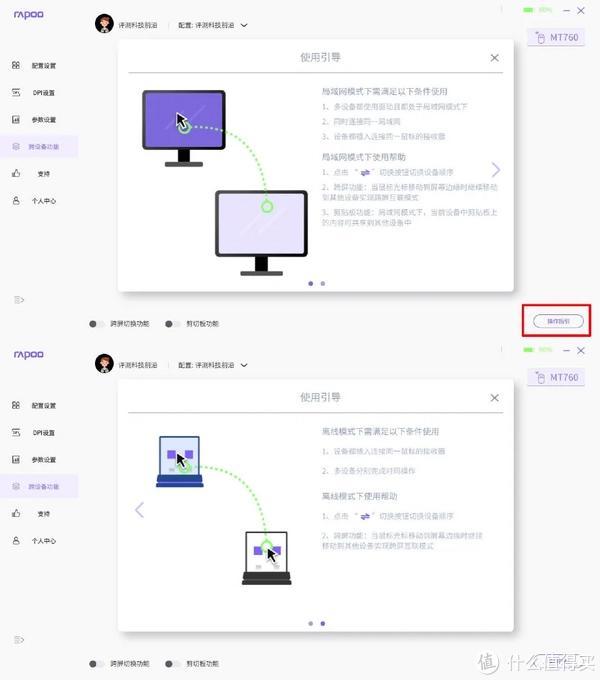Open DPI设置 label in upper window menu

pos(44,93)
